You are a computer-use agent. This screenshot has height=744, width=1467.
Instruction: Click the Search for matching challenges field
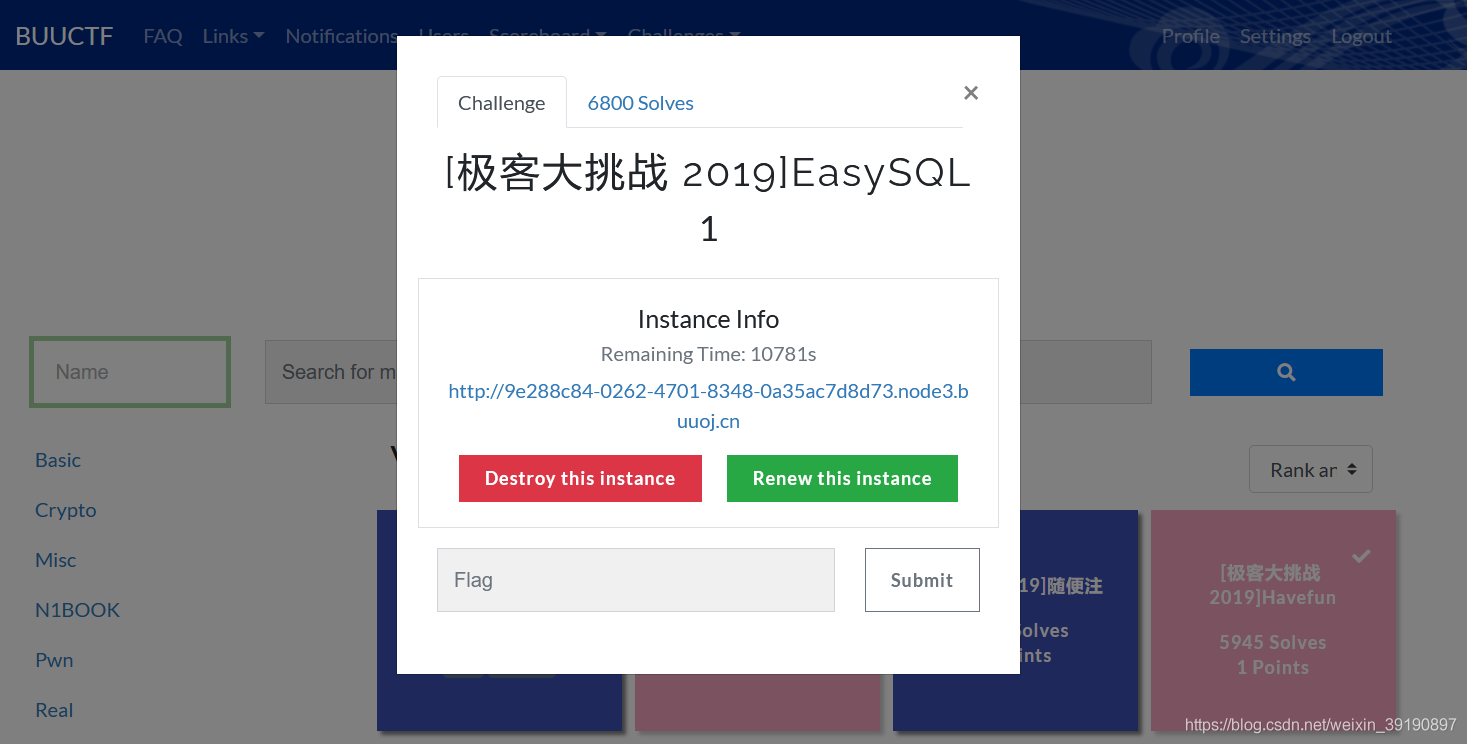click(x=708, y=372)
